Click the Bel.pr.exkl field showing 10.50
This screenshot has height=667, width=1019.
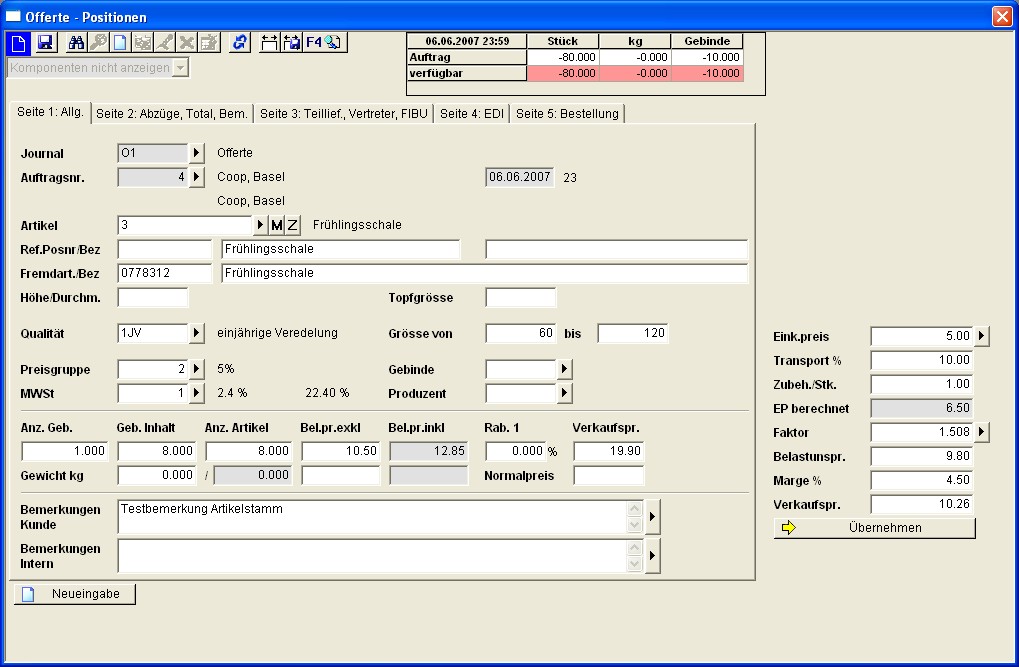pyautogui.click(x=341, y=451)
